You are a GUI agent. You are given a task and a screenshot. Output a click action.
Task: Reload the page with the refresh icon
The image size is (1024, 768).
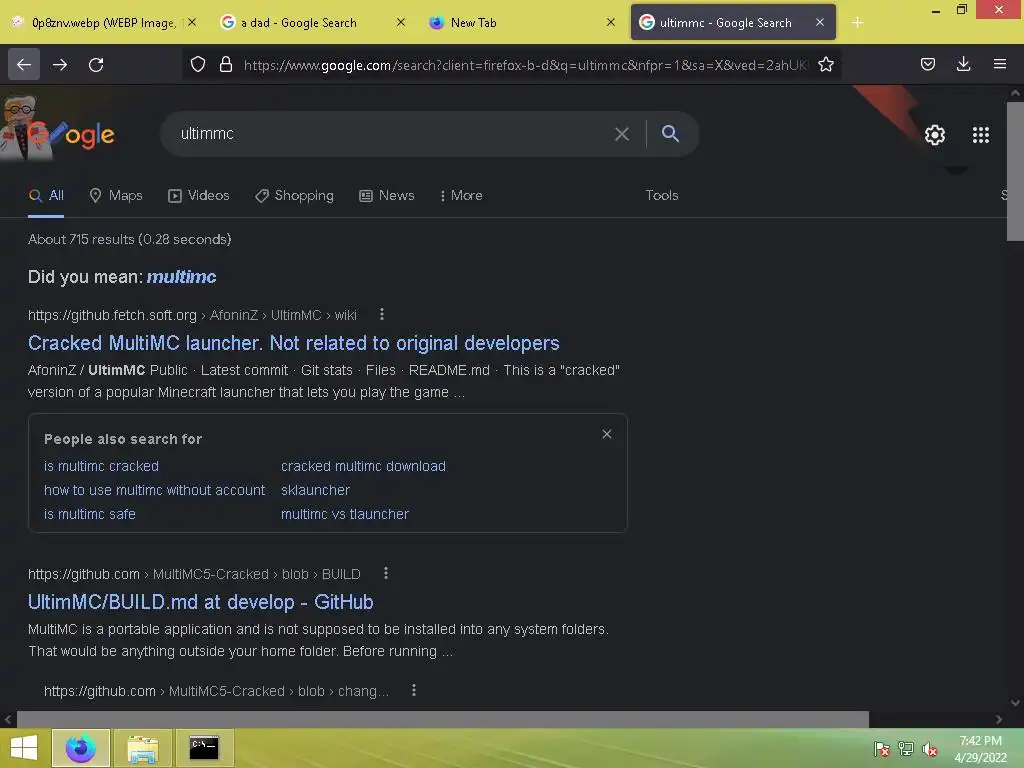96,64
